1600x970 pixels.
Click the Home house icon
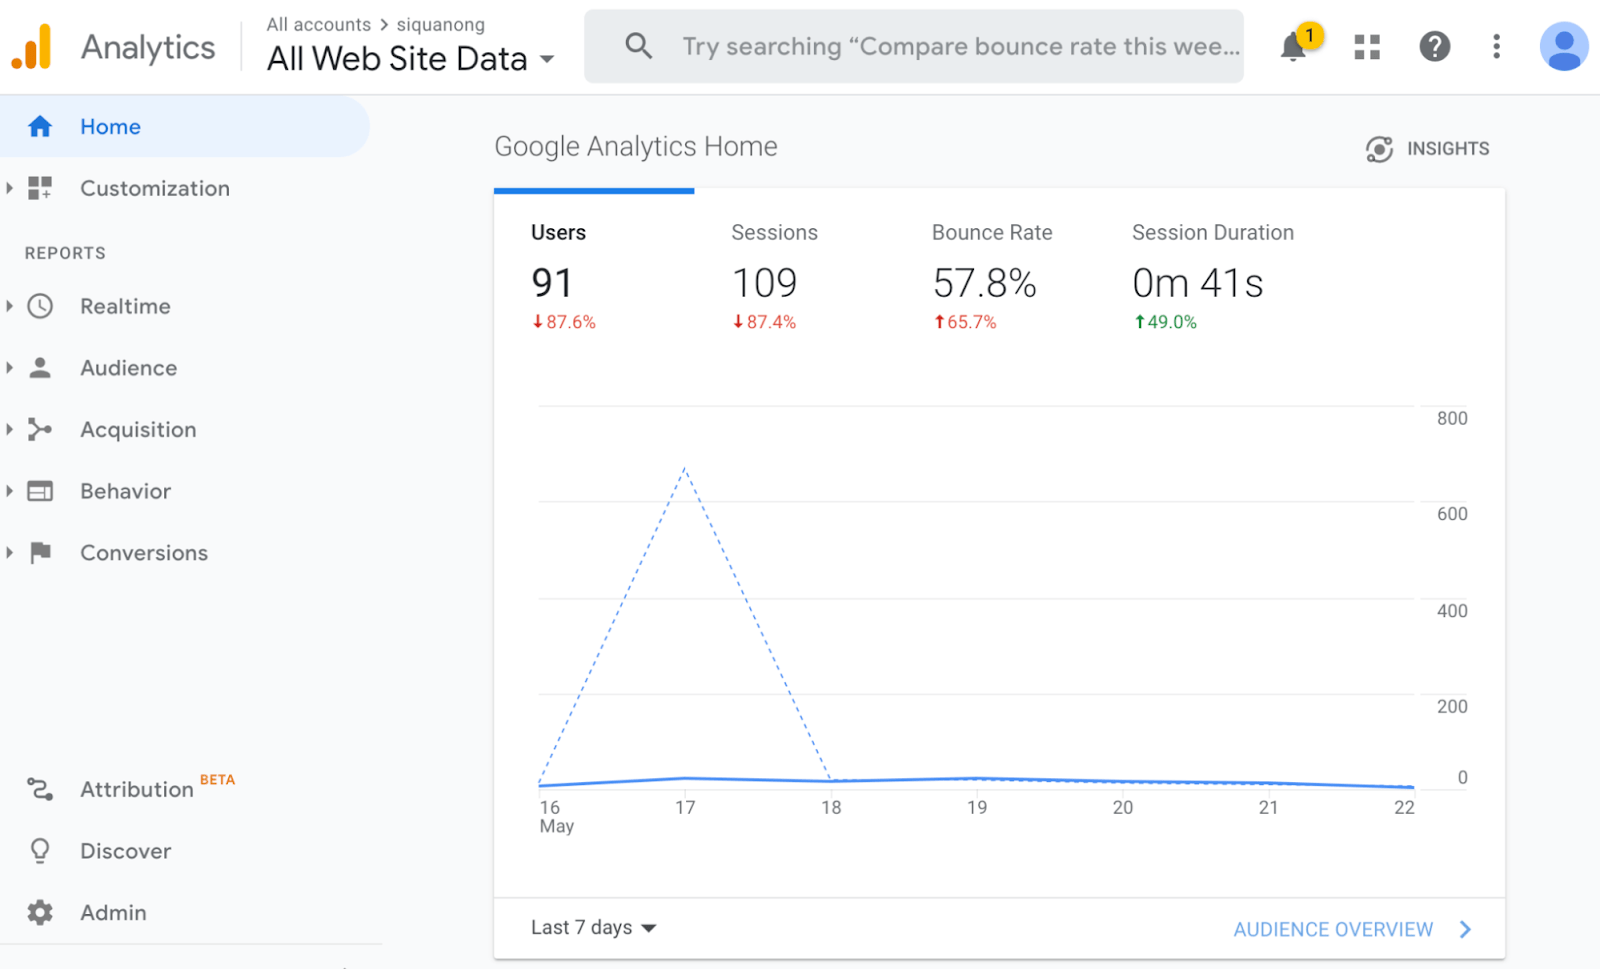[40, 127]
